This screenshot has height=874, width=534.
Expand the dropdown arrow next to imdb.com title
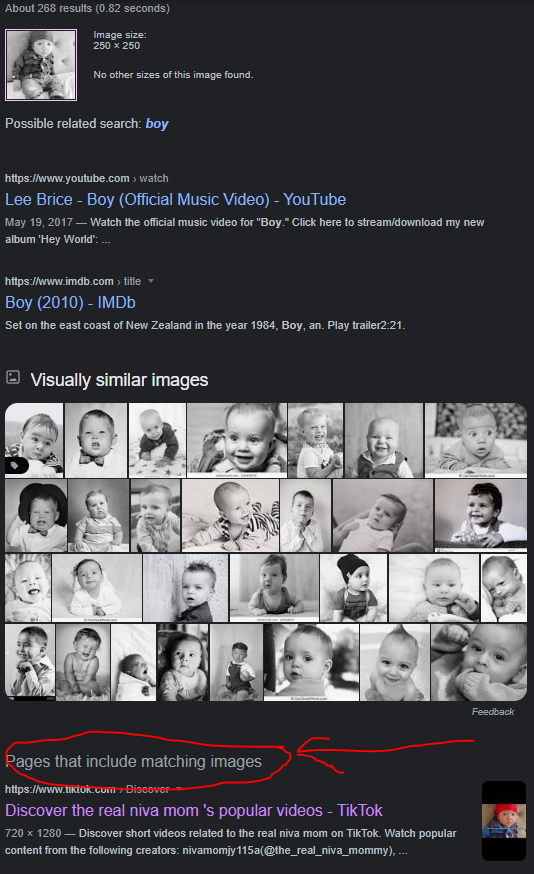click(151, 281)
